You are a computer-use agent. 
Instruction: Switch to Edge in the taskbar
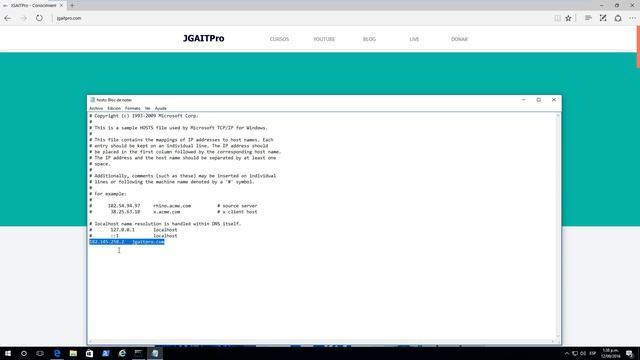click(x=57, y=353)
